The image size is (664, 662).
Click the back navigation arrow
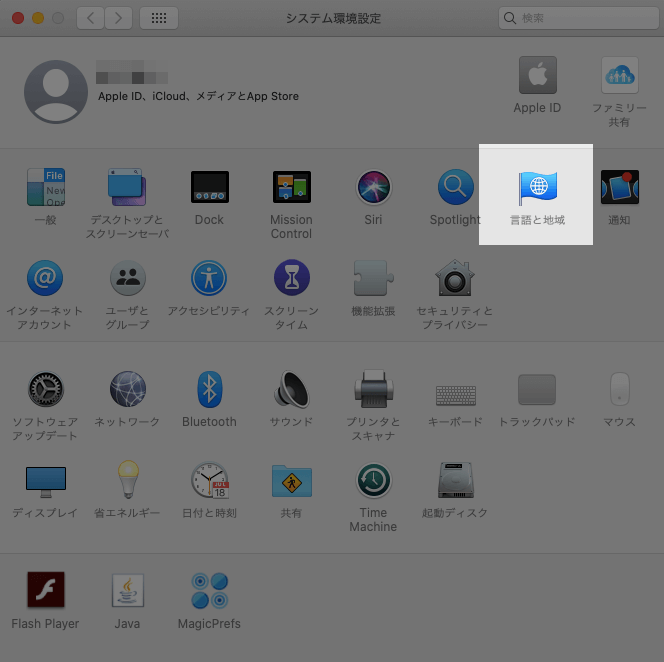pos(91,18)
